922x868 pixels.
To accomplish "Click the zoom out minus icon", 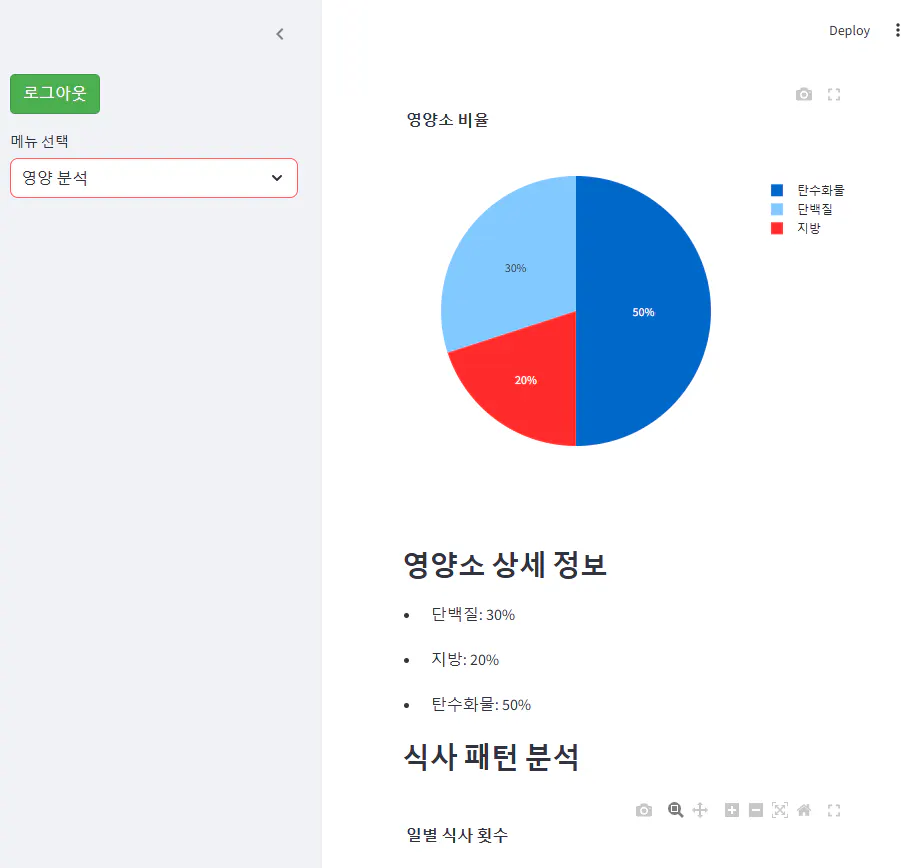I will point(756,810).
